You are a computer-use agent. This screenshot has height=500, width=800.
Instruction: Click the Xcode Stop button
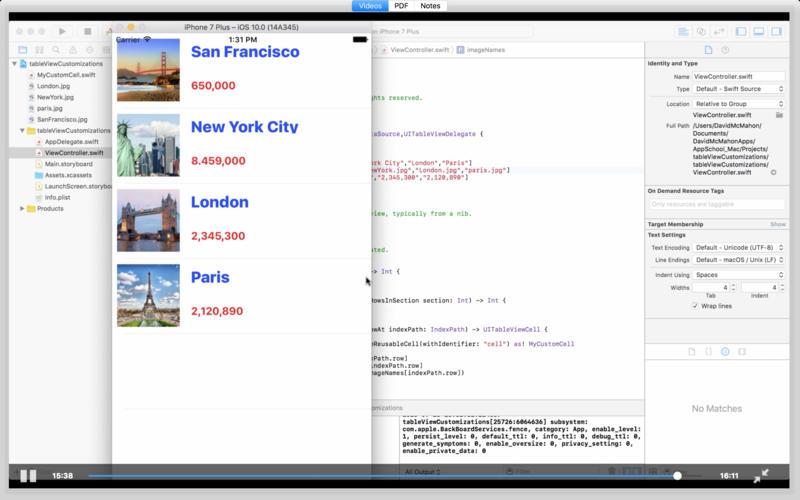click(88, 31)
